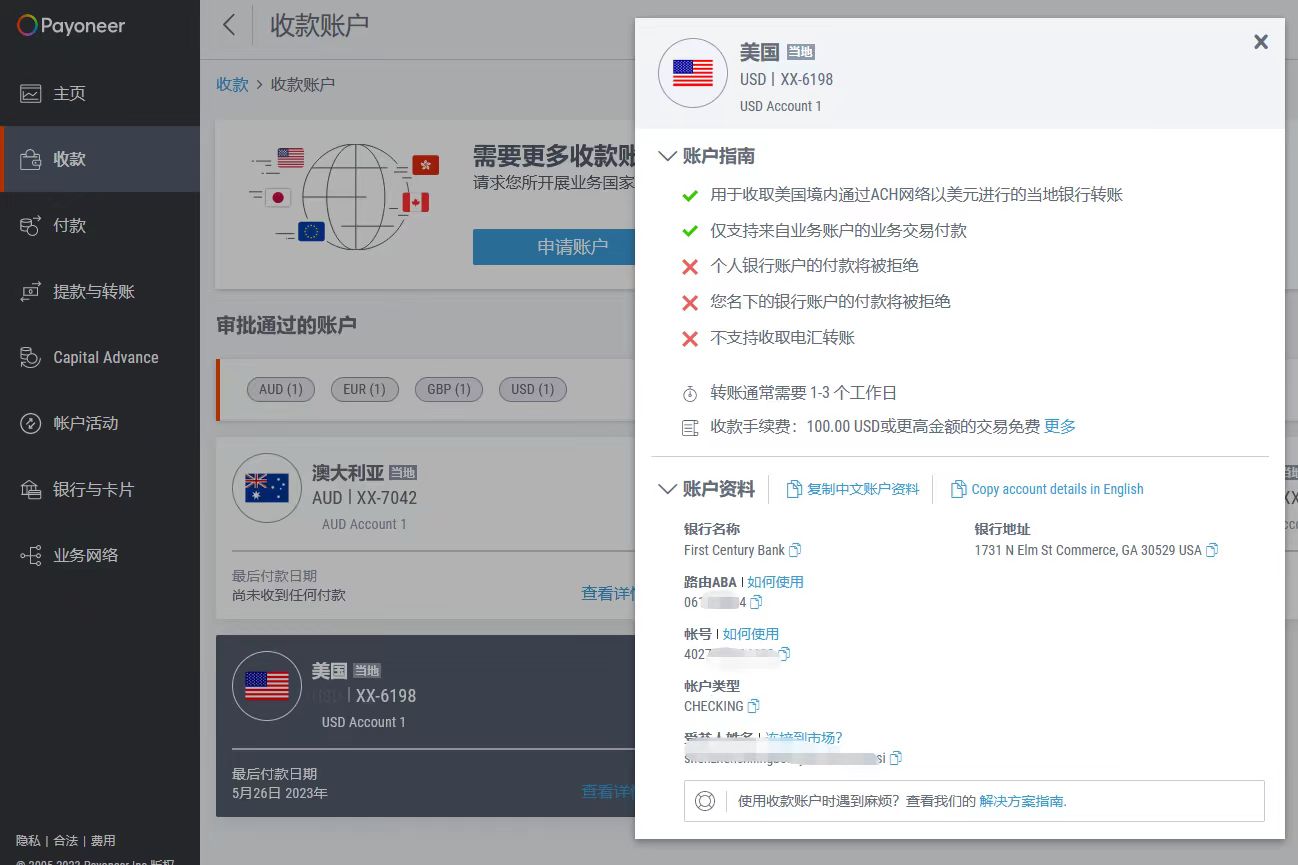Copy the account number
The width and height of the screenshot is (1298, 865).
tap(784, 654)
